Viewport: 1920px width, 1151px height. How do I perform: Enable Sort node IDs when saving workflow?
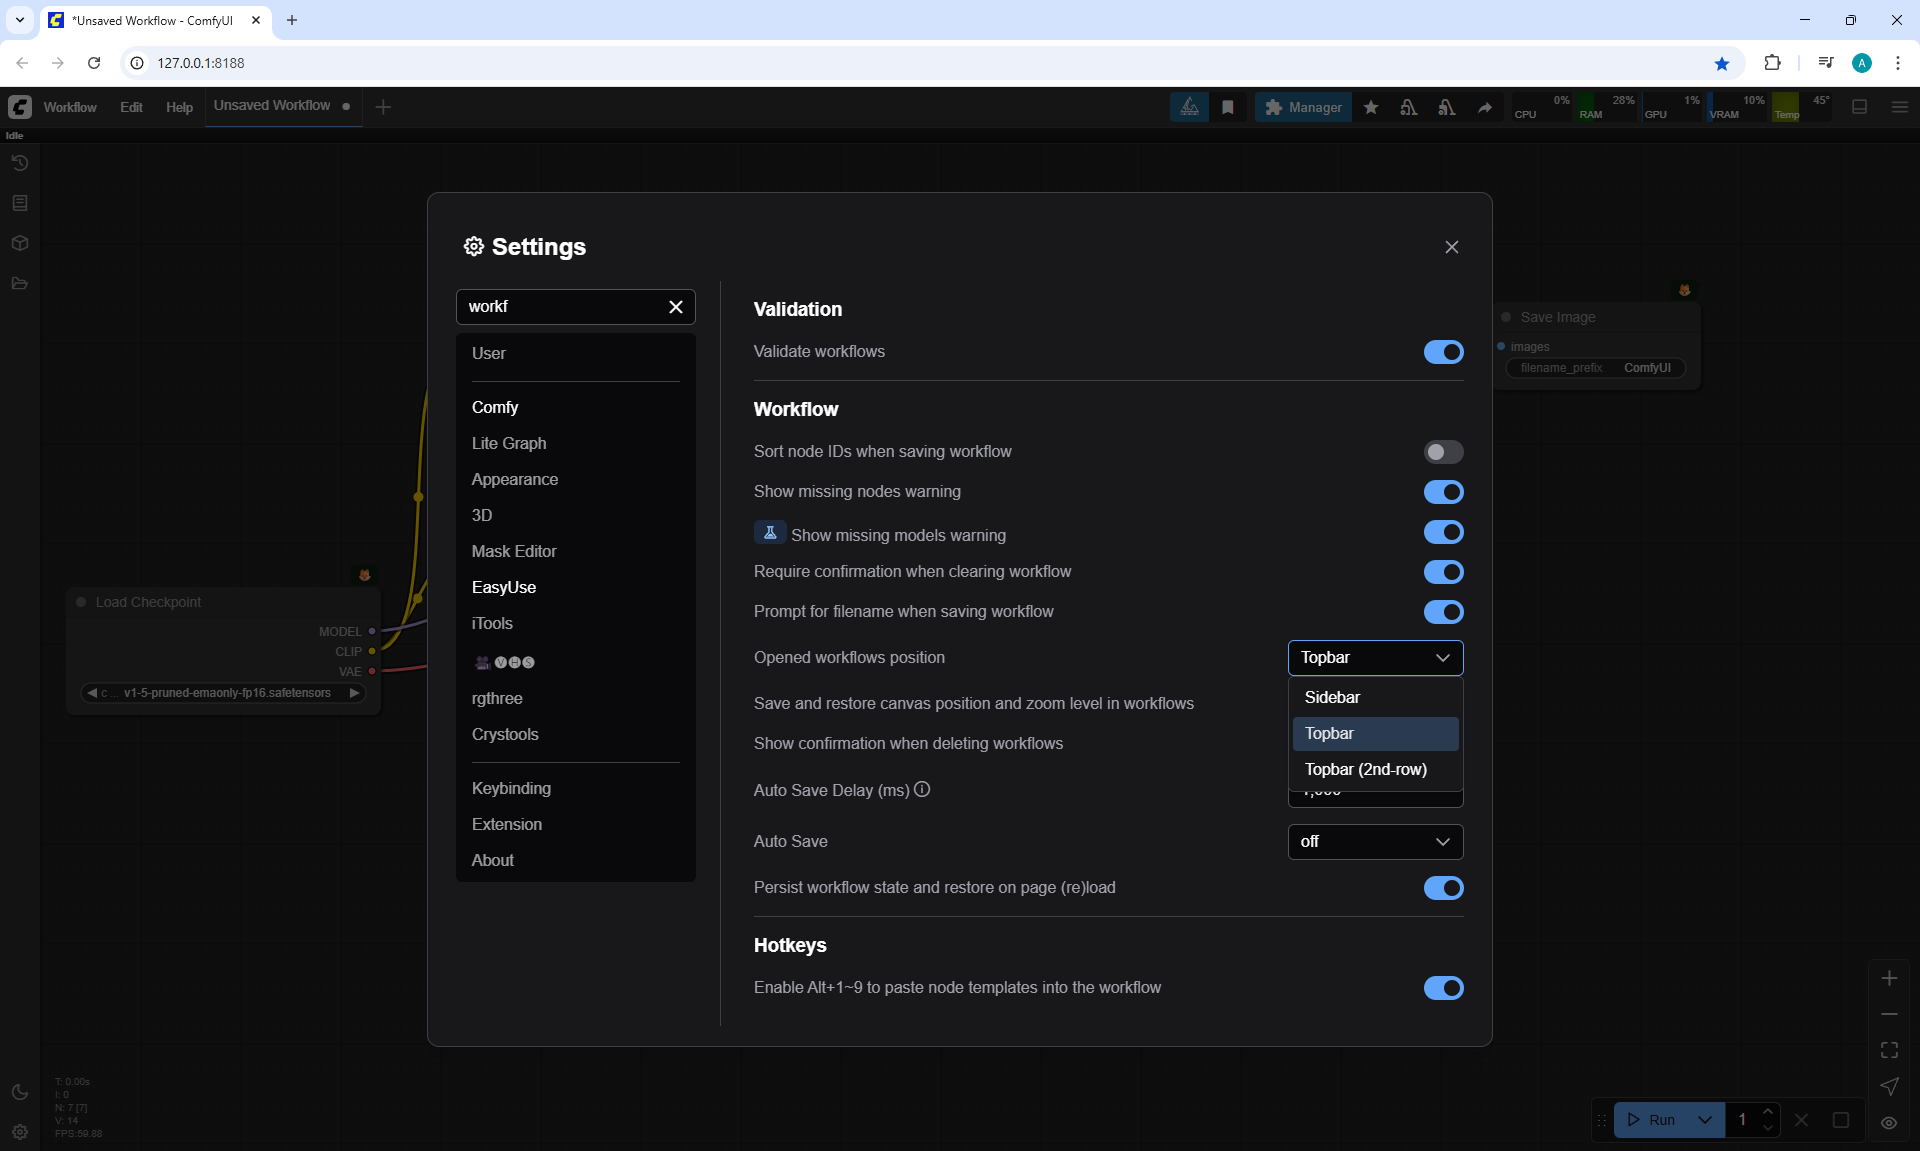click(1443, 452)
